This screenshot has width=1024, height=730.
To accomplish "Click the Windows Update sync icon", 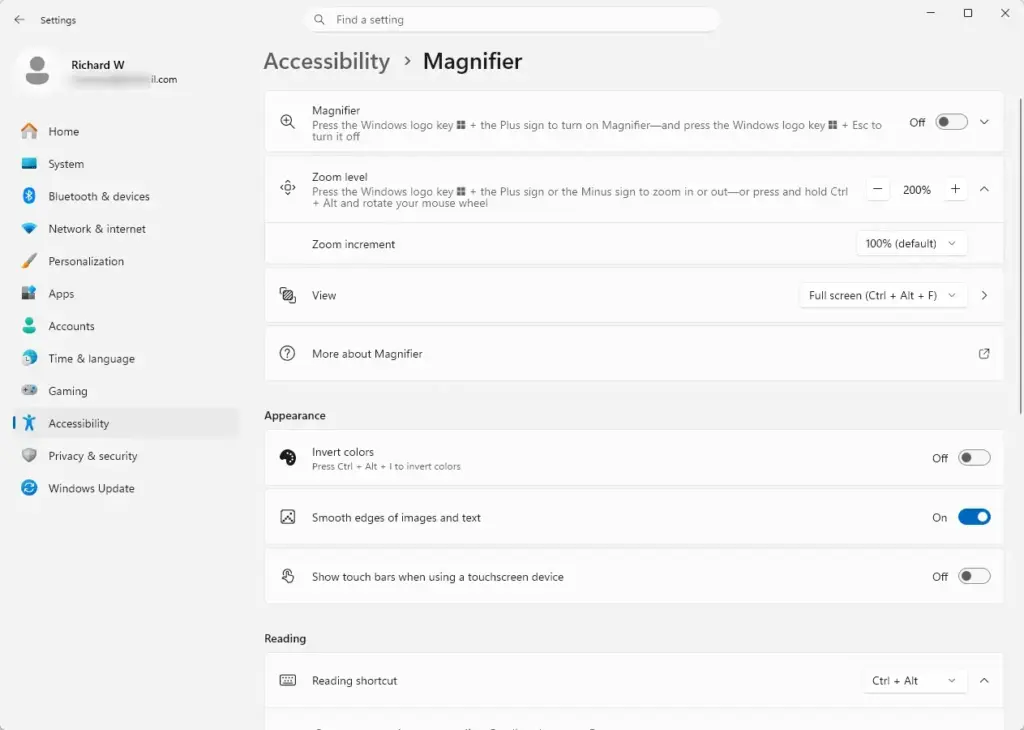I will click(x=29, y=488).
